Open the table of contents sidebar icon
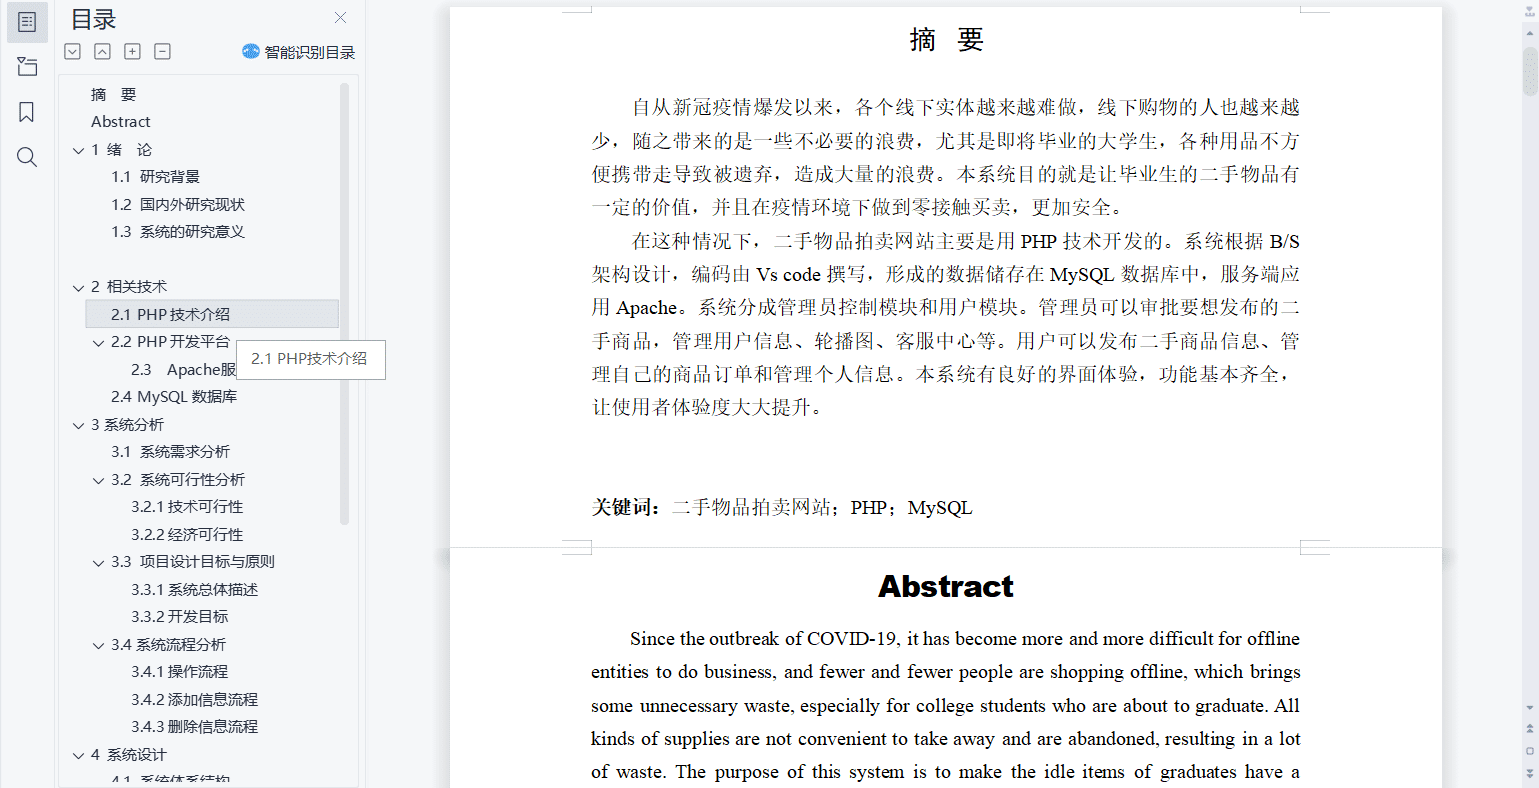Screen dimensions: 1539x788 [x=27, y=22]
